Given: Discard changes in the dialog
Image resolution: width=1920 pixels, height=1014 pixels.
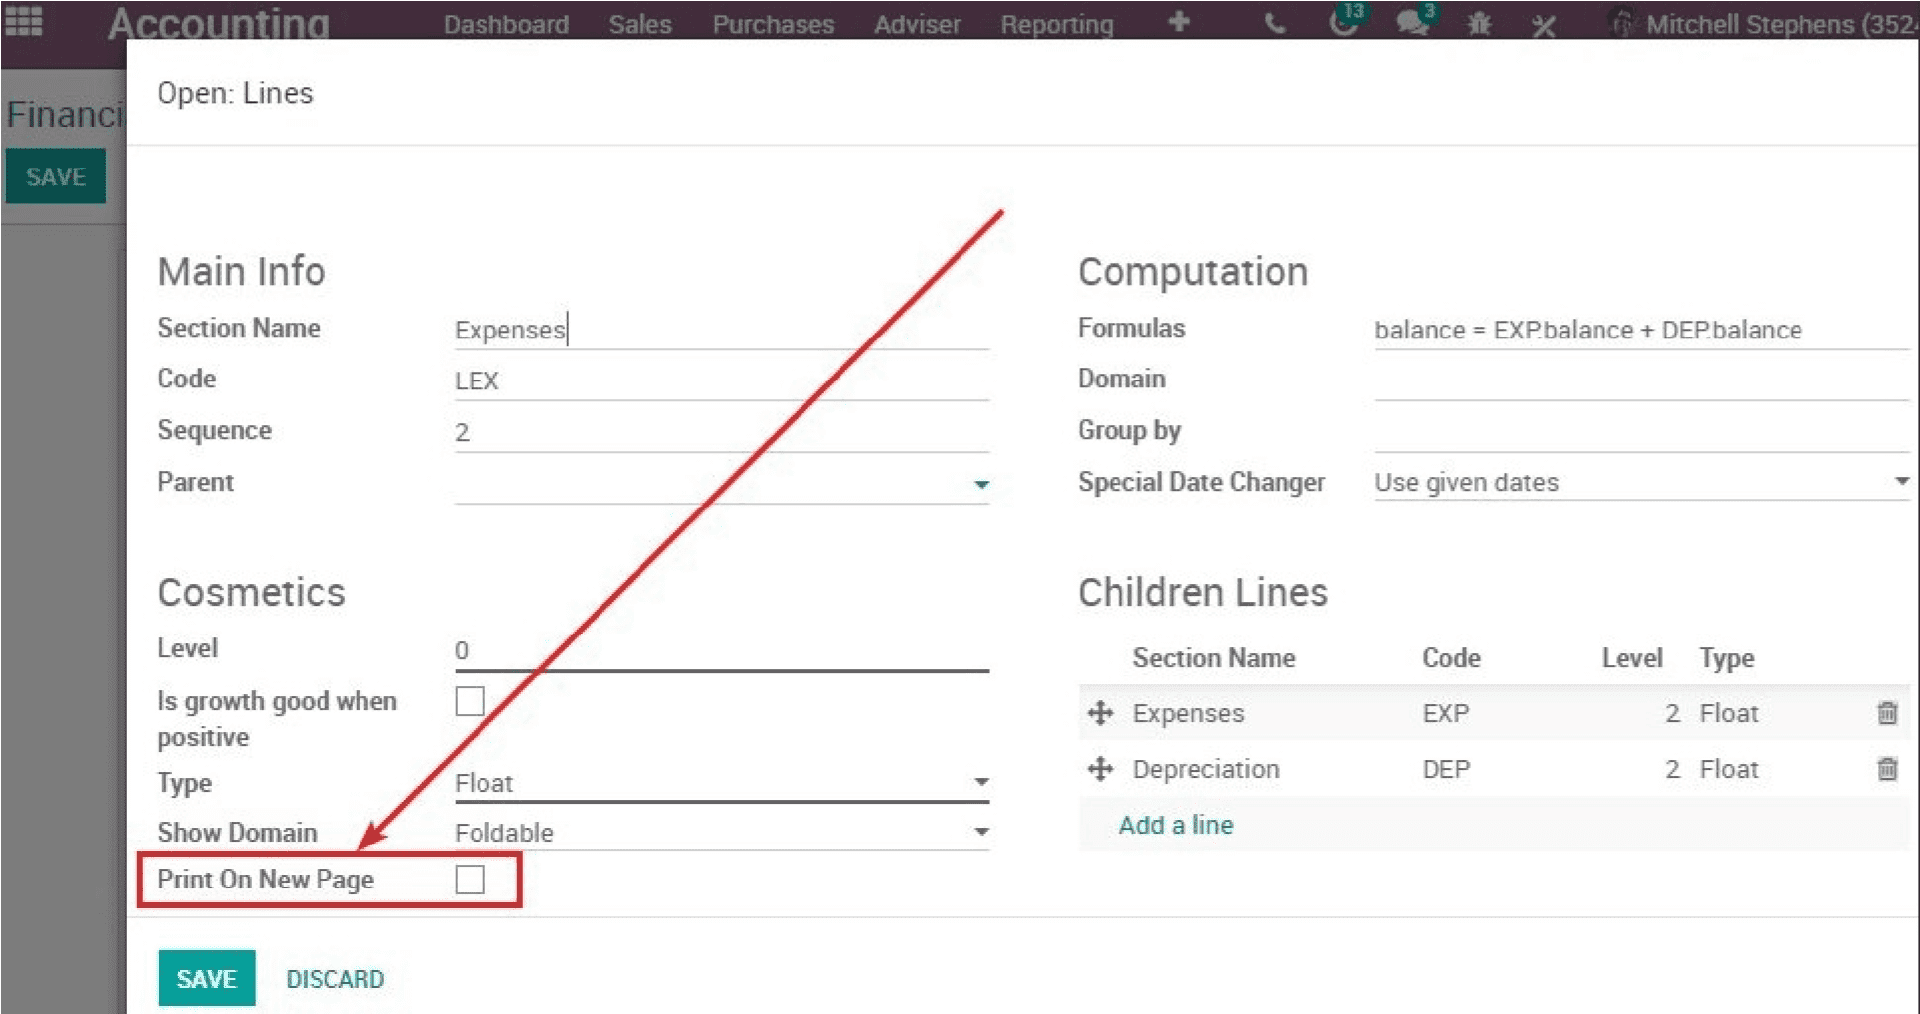Looking at the screenshot, I should 335,979.
